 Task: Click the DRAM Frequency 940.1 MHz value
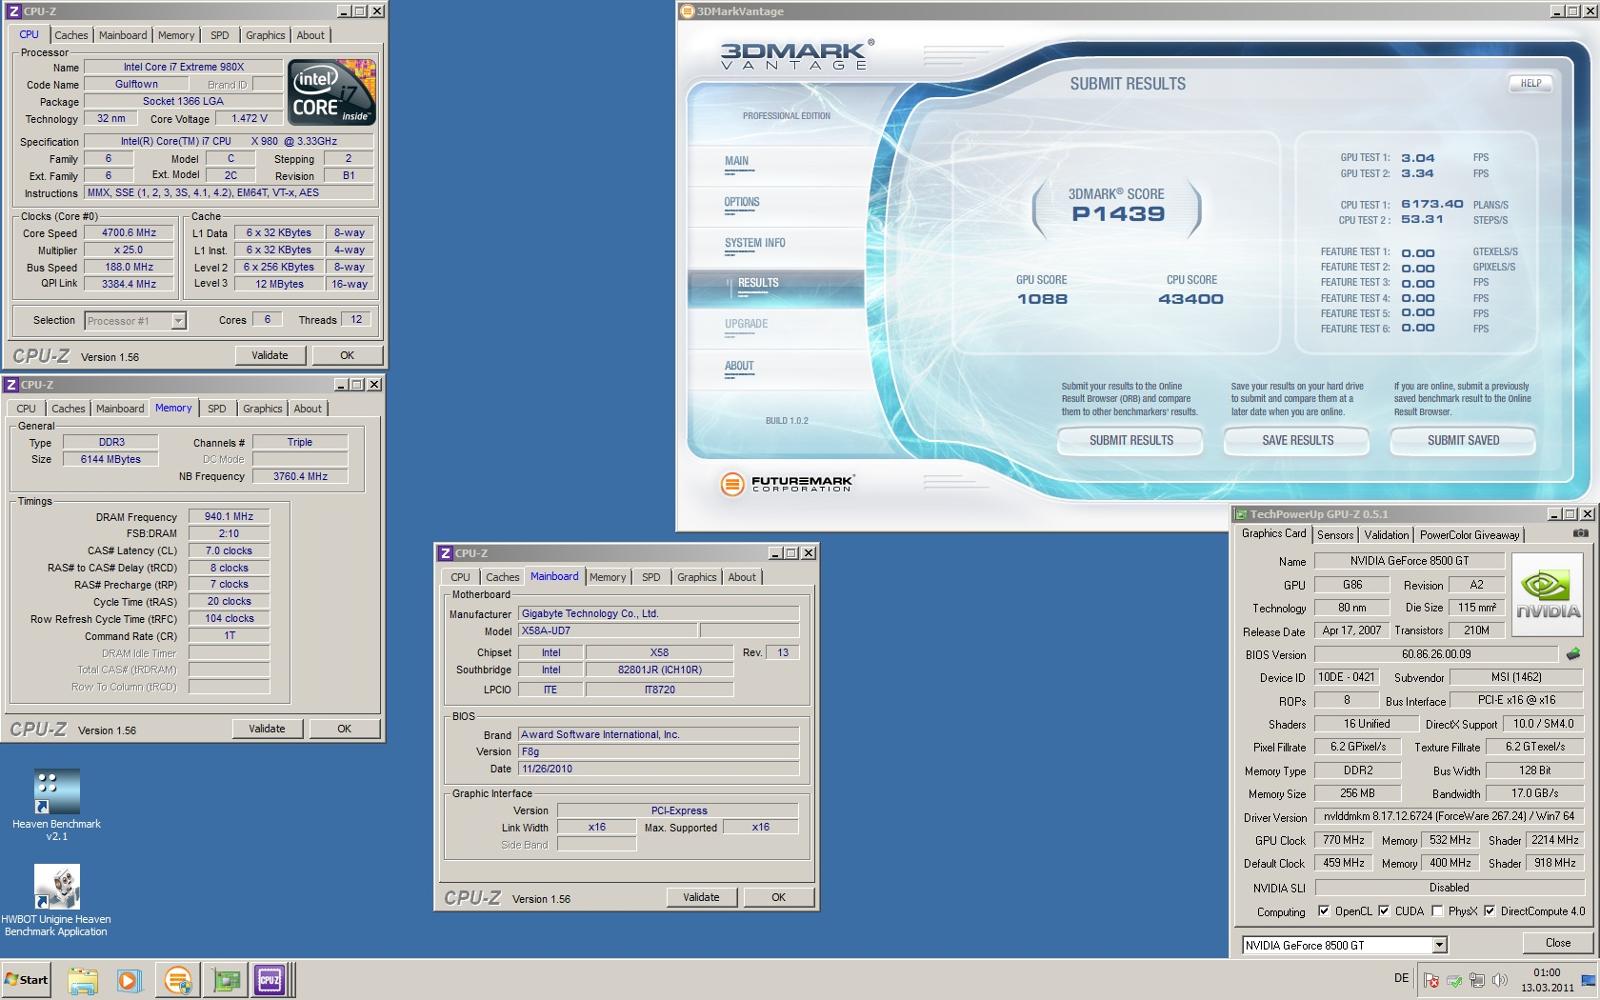[x=229, y=517]
